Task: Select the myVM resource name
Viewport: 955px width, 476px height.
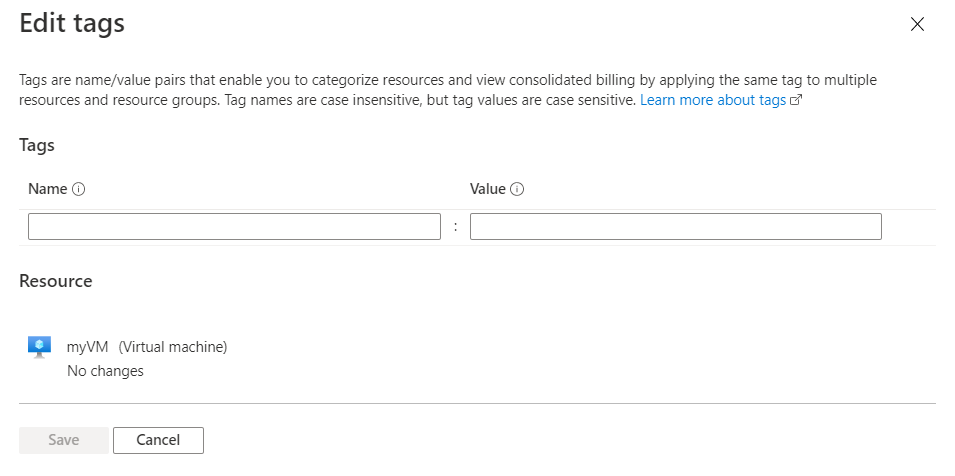Action: [x=88, y=347]
